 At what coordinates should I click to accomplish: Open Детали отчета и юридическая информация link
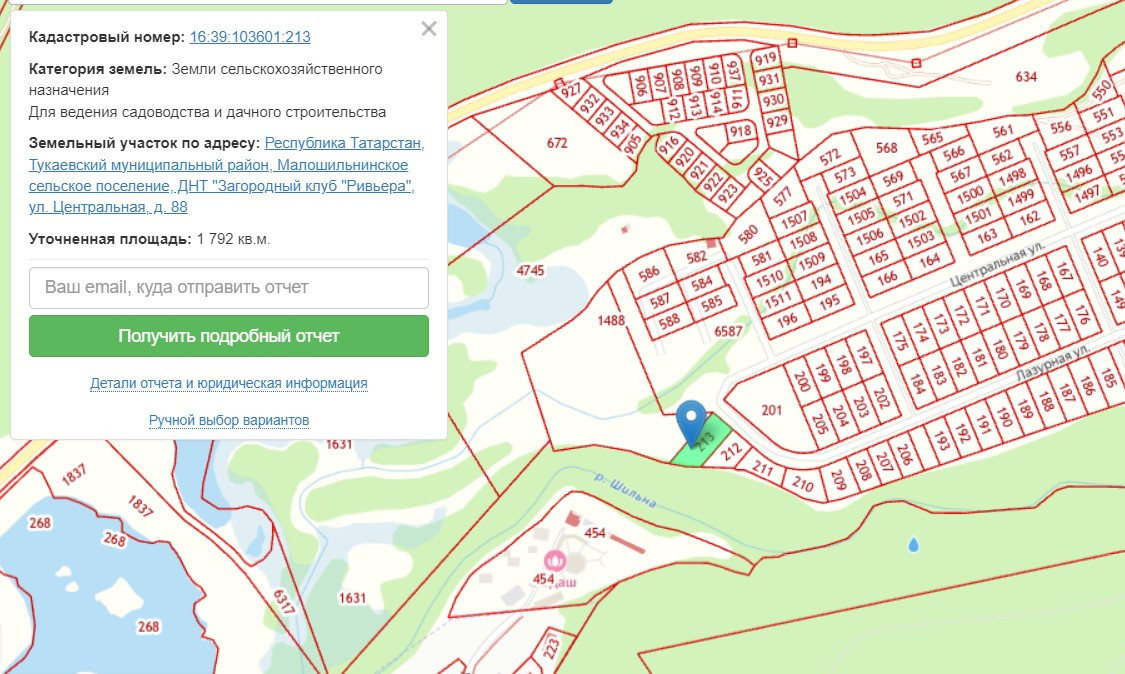click(229, 383)
